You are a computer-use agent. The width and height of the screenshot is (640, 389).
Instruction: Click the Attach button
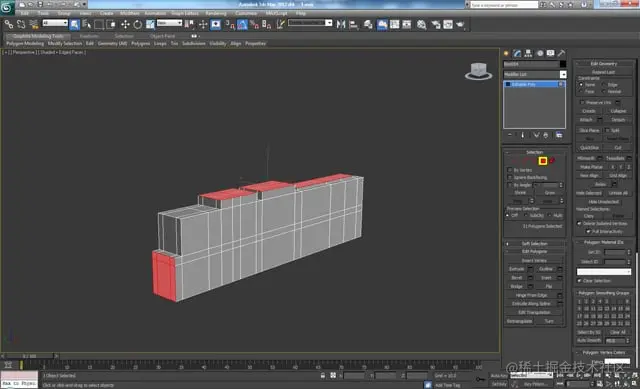[x=586, y=120]
